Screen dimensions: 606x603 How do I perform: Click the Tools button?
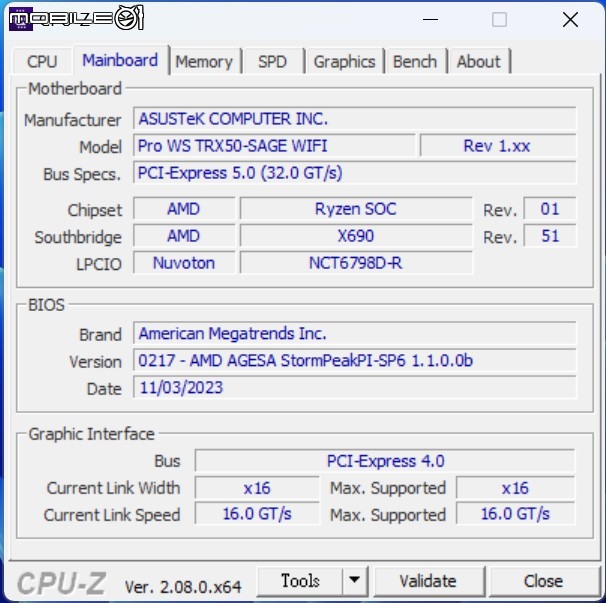coord(300,581)
